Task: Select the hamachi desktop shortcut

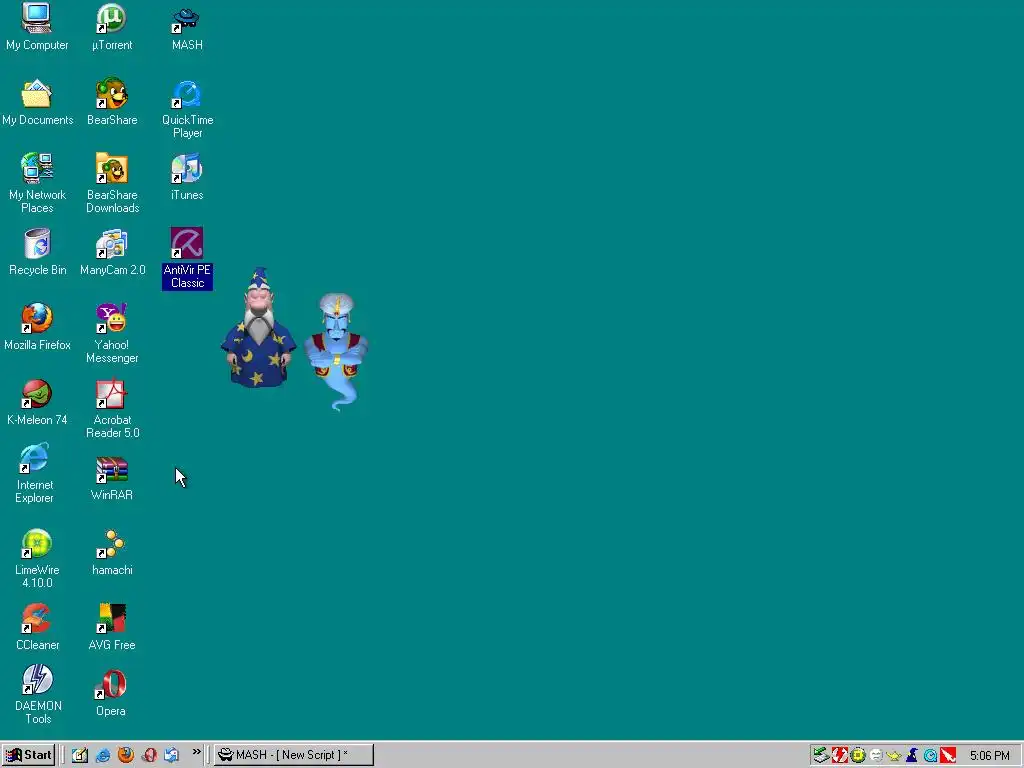Action: [x=112, y=552]
